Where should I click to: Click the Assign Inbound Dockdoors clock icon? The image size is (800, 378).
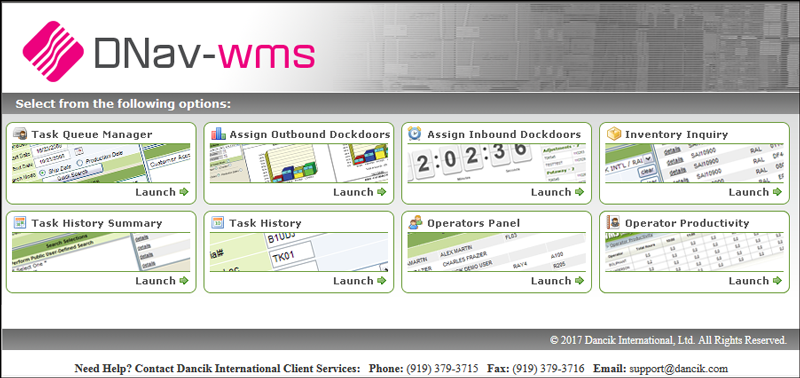pos(415,134)
